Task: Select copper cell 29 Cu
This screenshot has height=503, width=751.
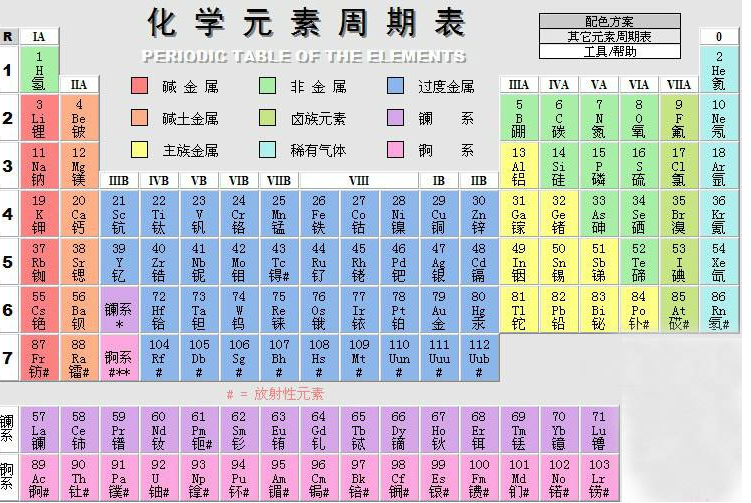Action: coord(439,214)
